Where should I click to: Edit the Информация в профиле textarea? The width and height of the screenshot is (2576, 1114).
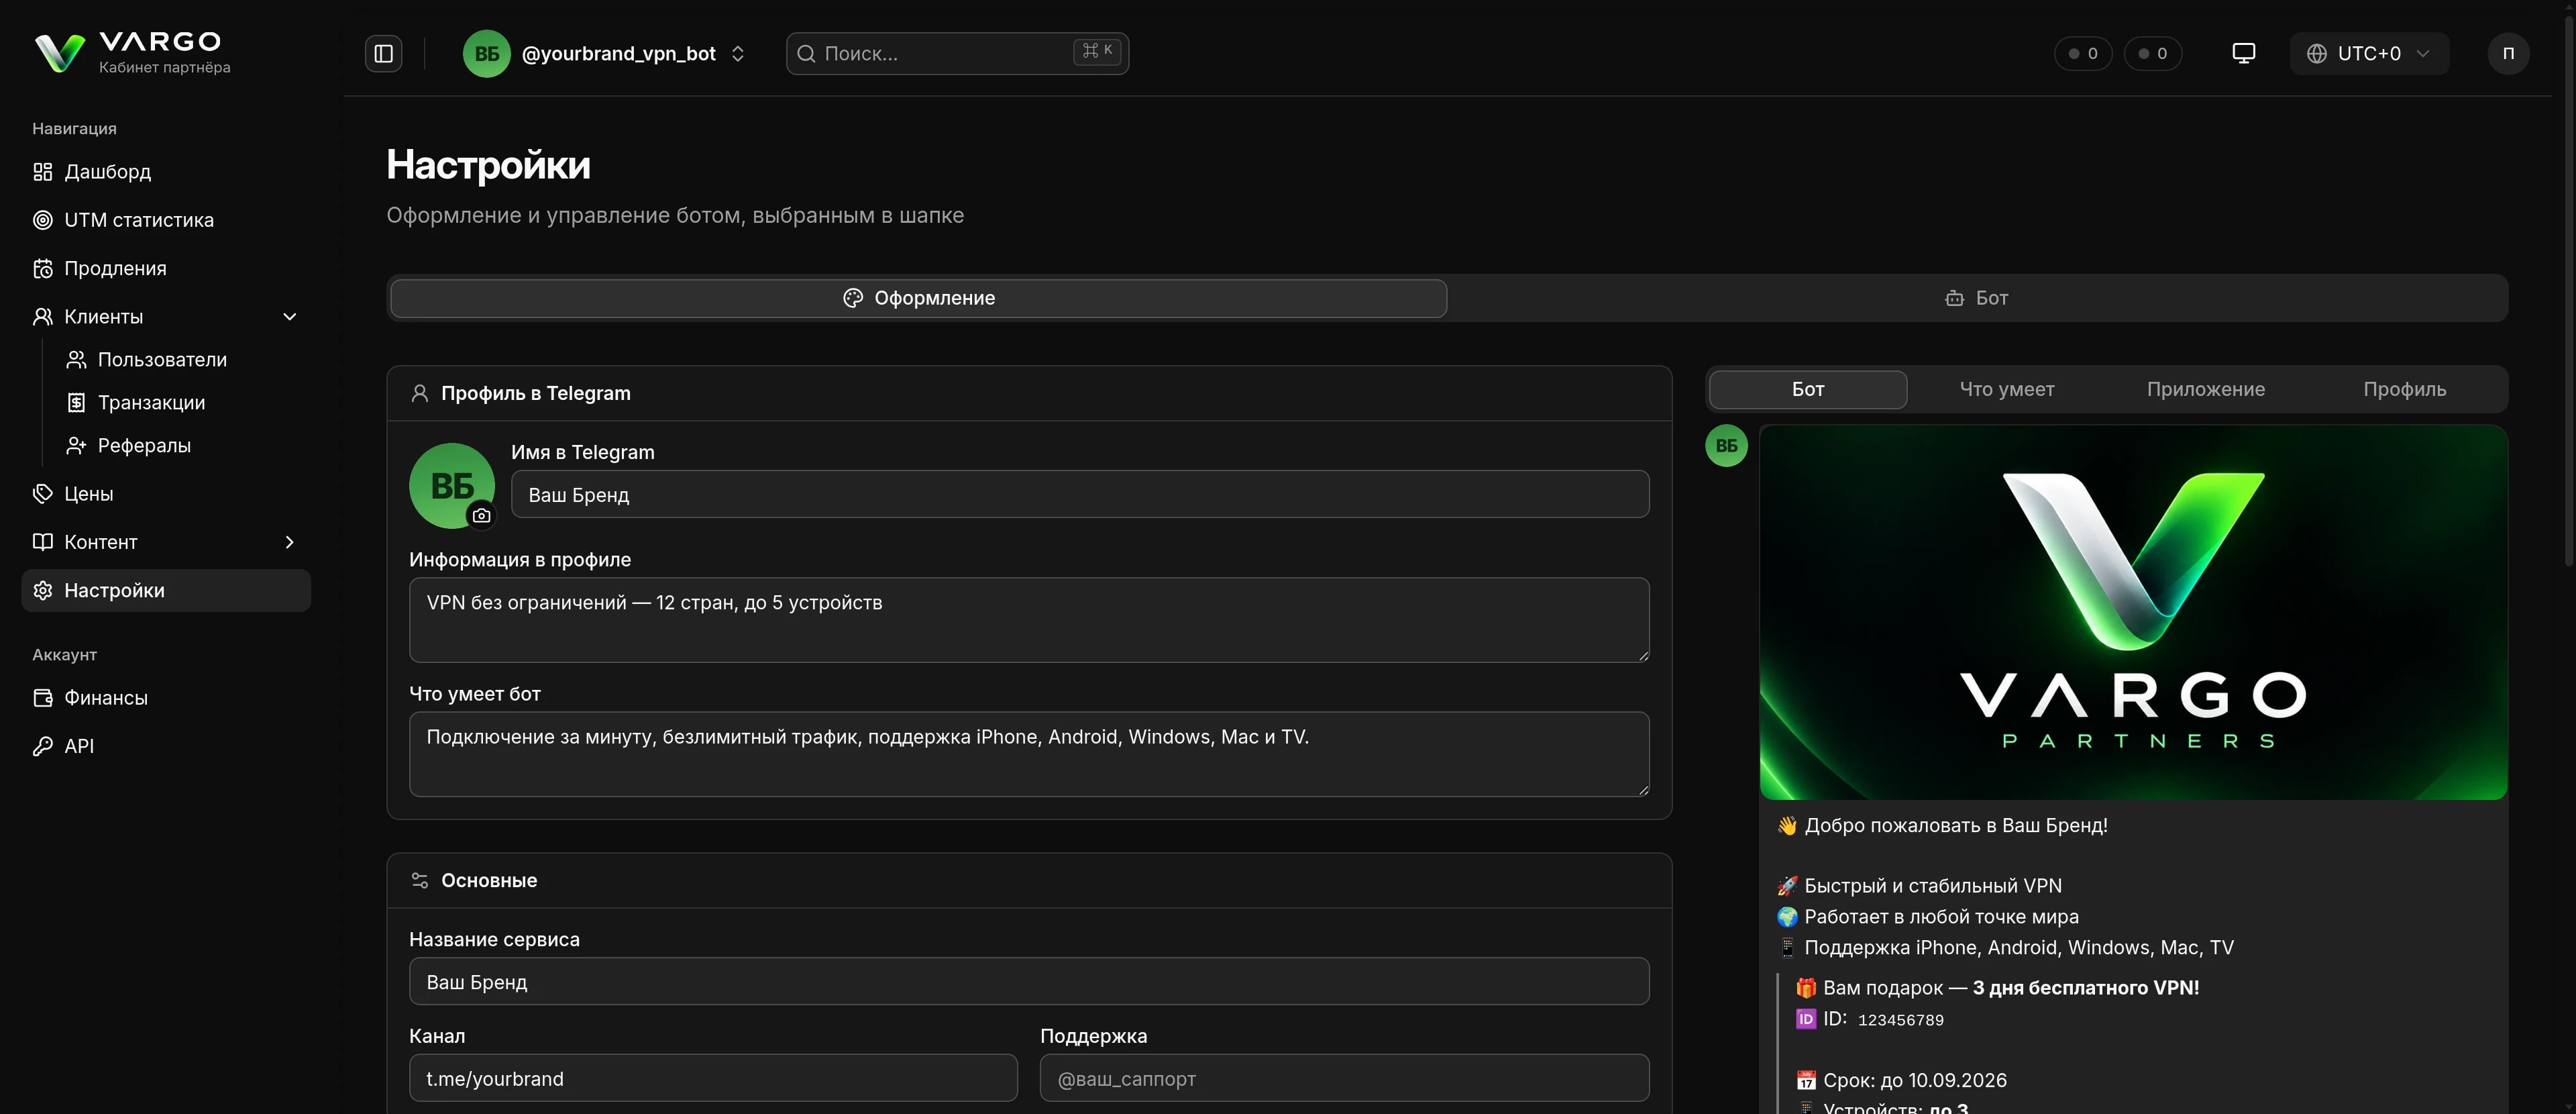click(1029, 620)
